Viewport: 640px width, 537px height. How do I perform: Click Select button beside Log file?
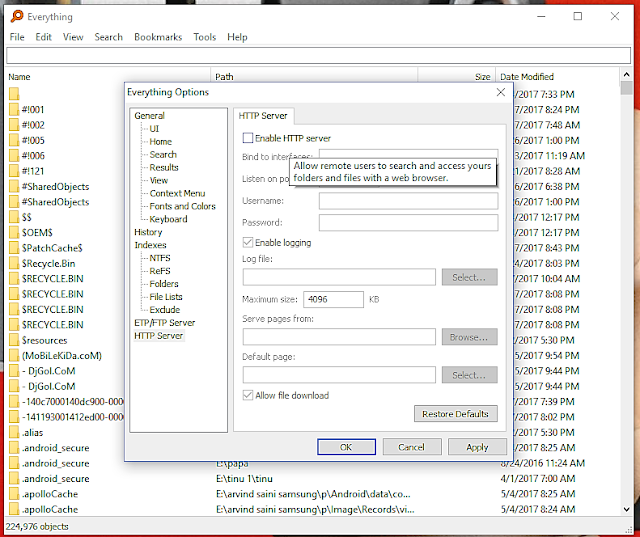click(469, 277)
